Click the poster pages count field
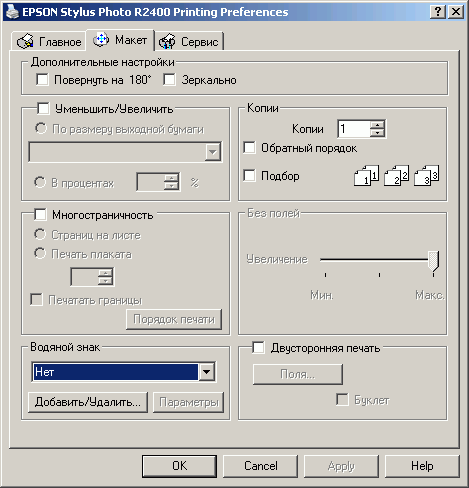This screenshot has height=488, width=469. pyautogui.click(x=85, y=277)
